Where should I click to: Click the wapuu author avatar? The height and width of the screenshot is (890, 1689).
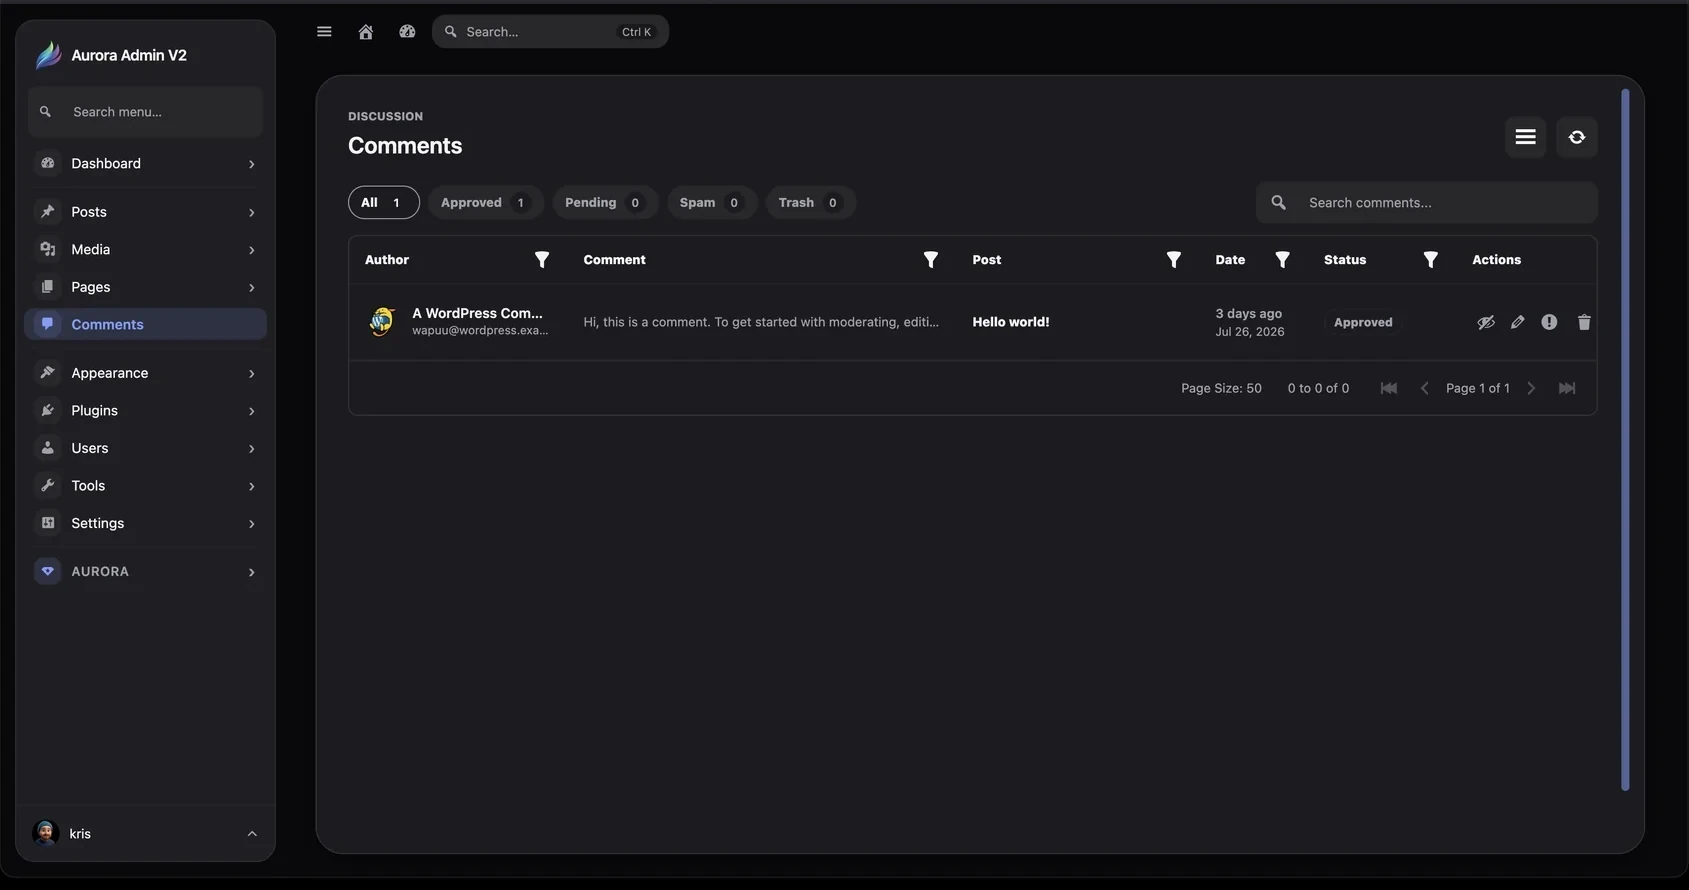(x=382, y=322)
